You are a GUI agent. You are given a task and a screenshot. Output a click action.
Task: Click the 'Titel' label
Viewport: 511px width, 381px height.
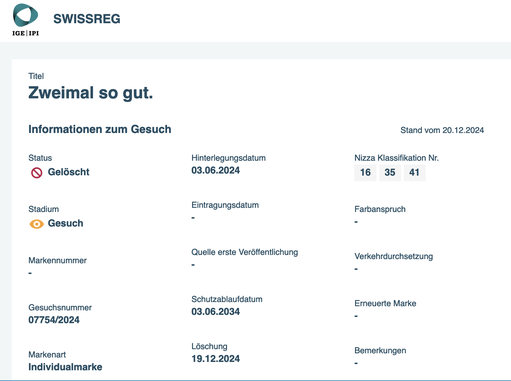coord(36,76)
